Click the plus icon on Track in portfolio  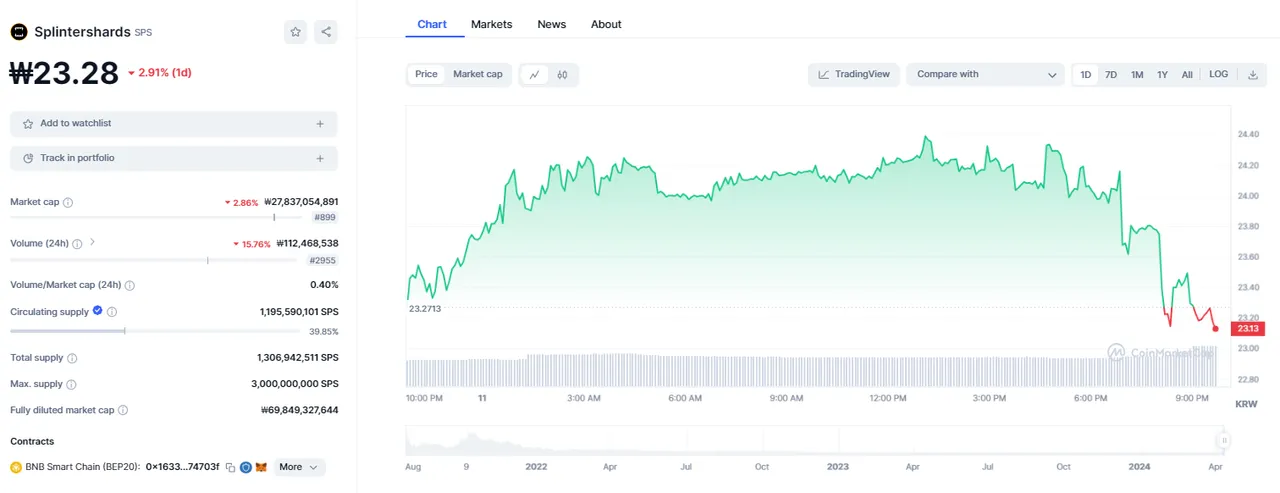320,158
